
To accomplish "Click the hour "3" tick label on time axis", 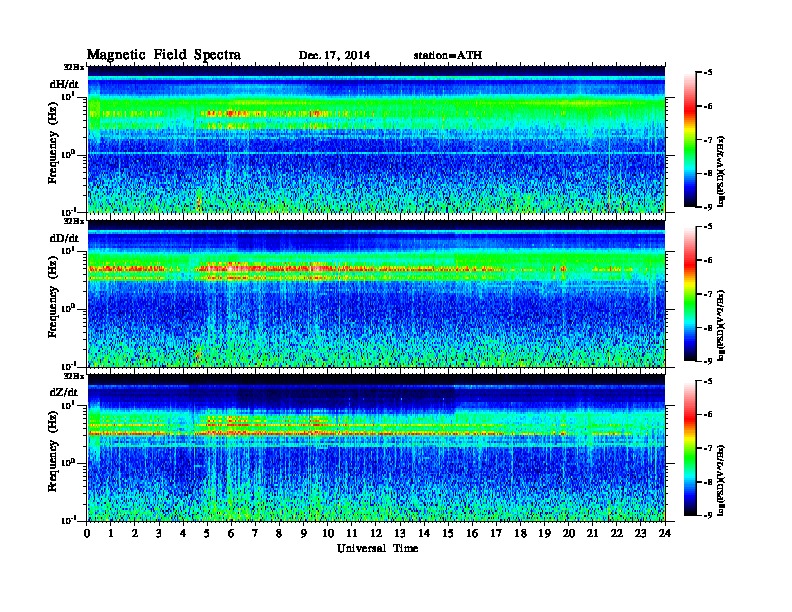I will [x=159, y=533].
